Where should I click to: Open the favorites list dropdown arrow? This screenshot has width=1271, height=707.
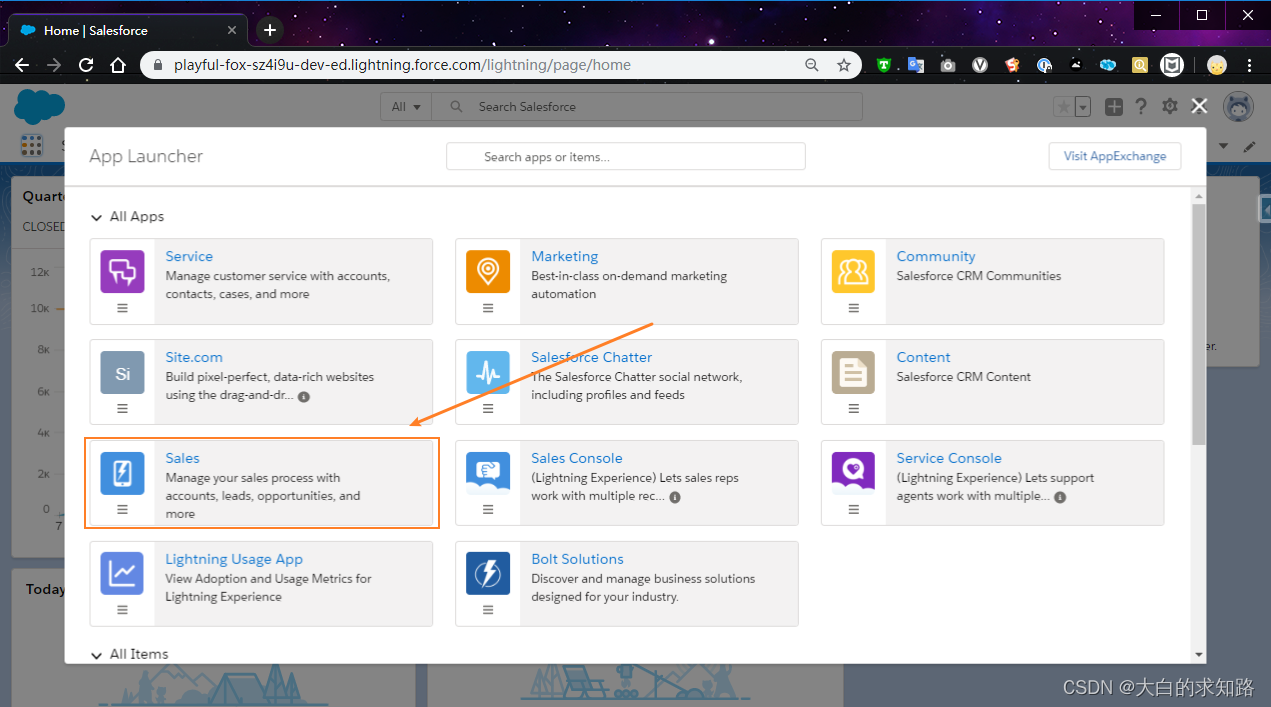point(1082,106)
